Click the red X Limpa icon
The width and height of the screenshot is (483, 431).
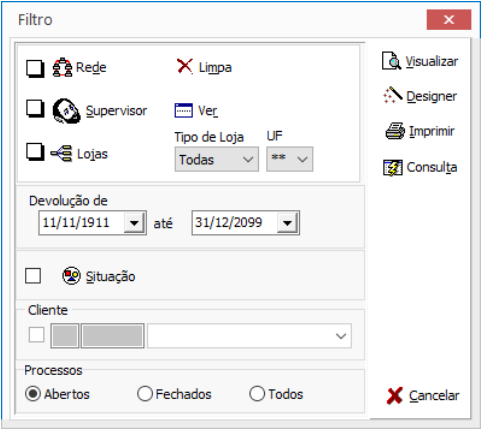pos(185,66)
